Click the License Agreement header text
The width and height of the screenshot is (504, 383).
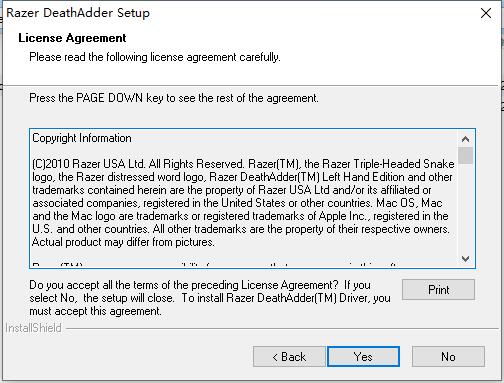pyautogui.click(x=72, y=38)
